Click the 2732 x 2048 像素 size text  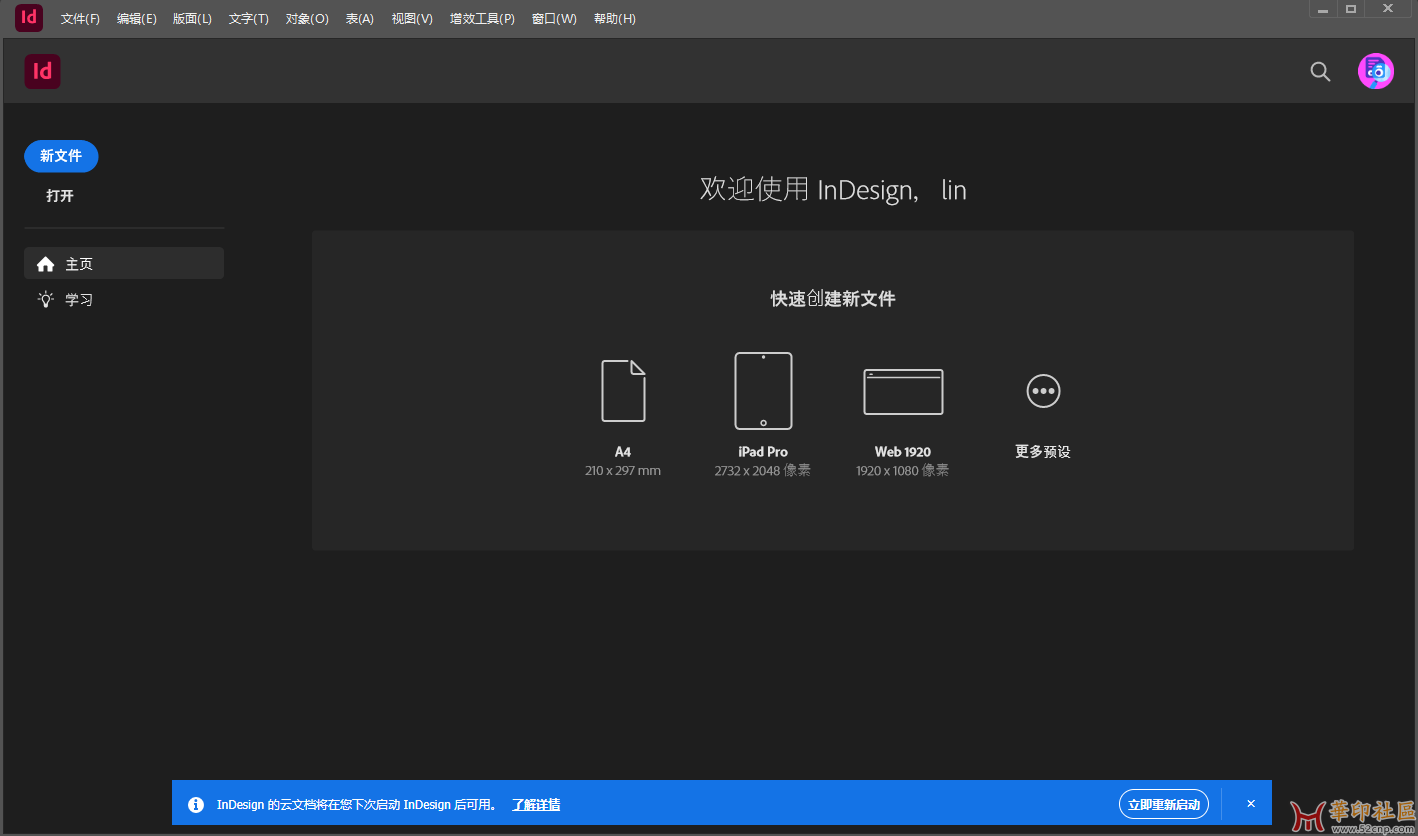click(763, 471)
